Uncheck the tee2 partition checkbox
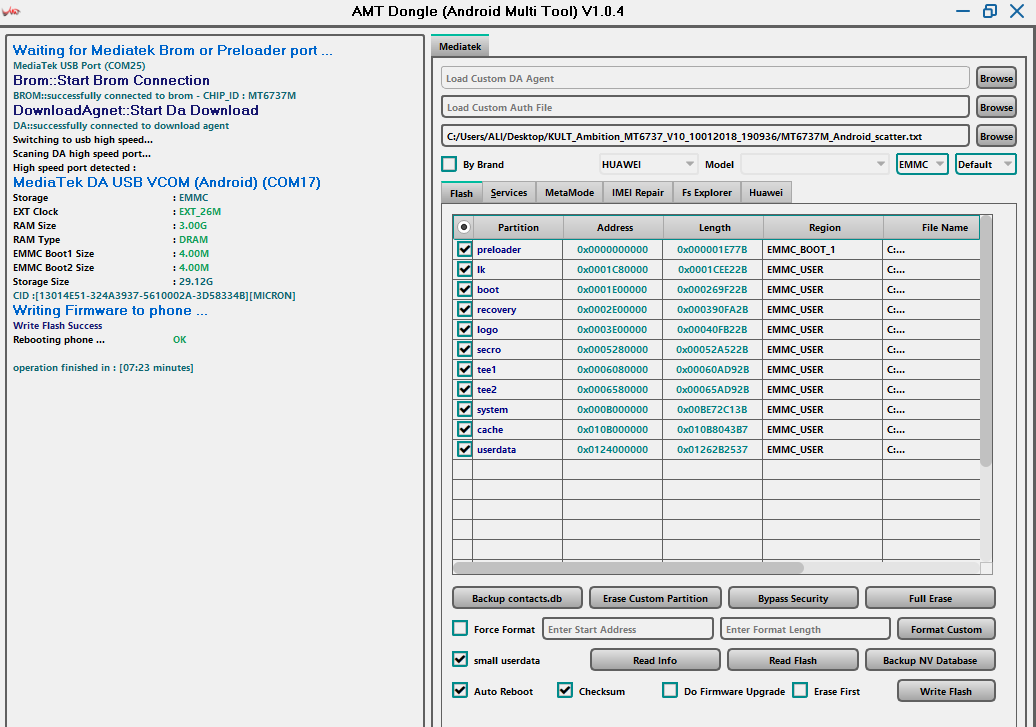 click(464, 389)
